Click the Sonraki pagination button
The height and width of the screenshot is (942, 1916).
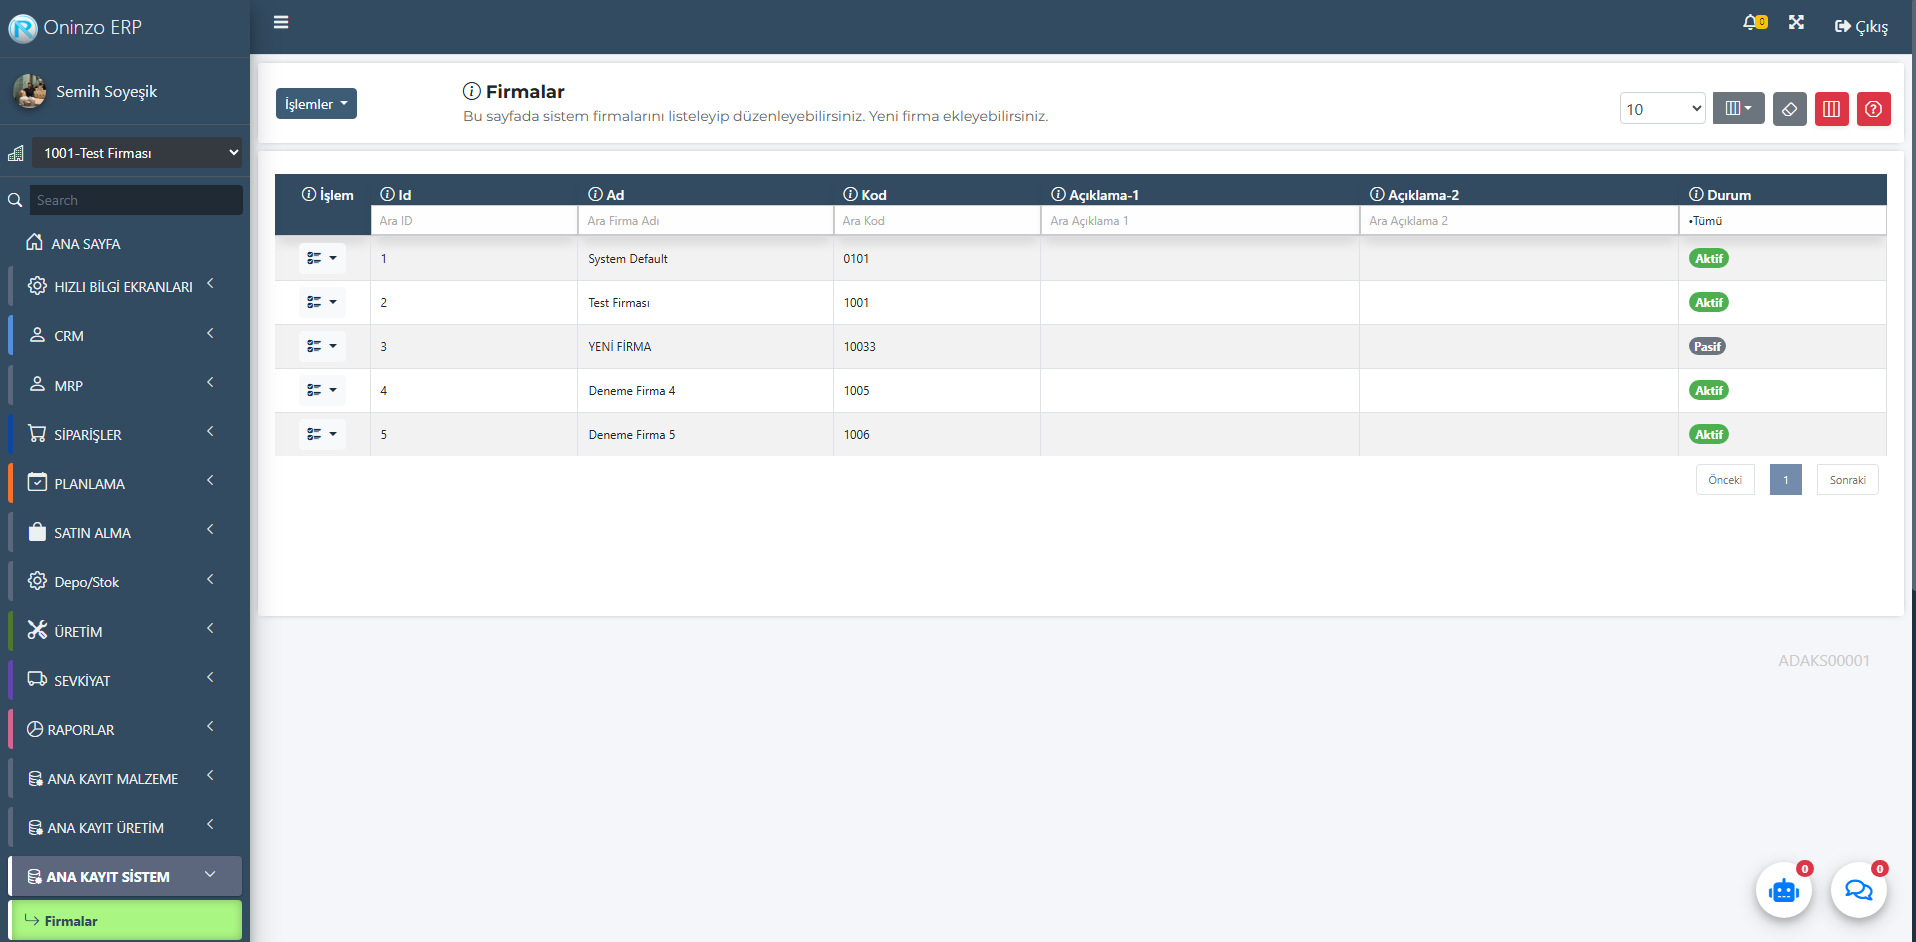(1847, 480)
